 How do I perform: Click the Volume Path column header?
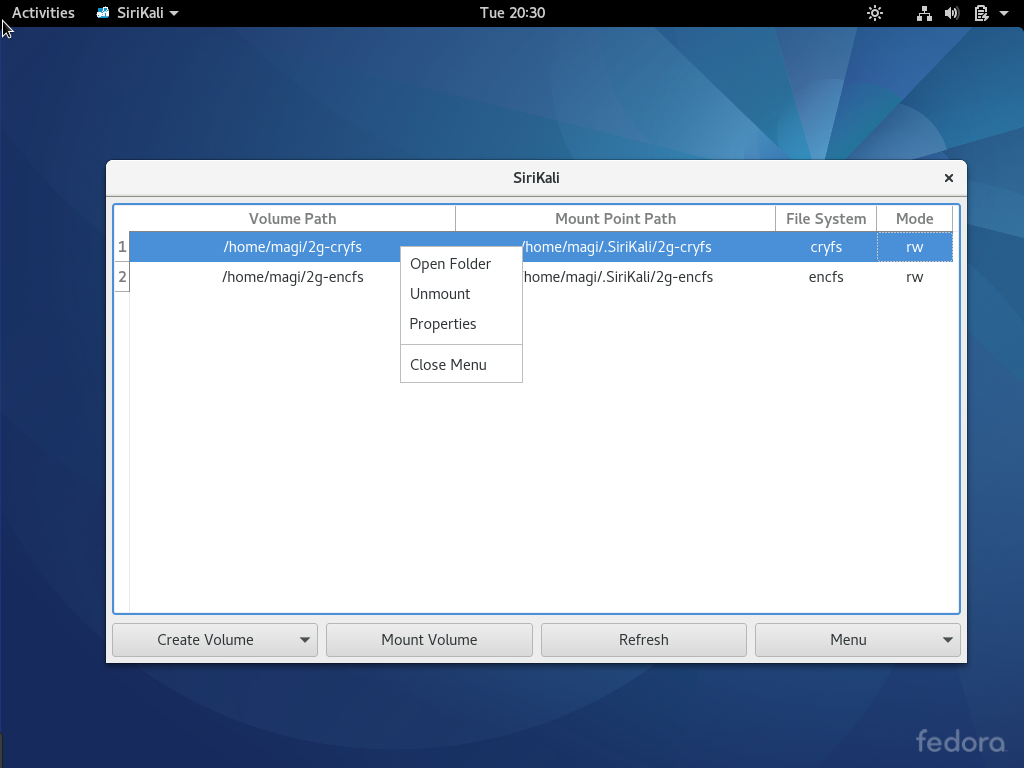[x=293, y=219]
